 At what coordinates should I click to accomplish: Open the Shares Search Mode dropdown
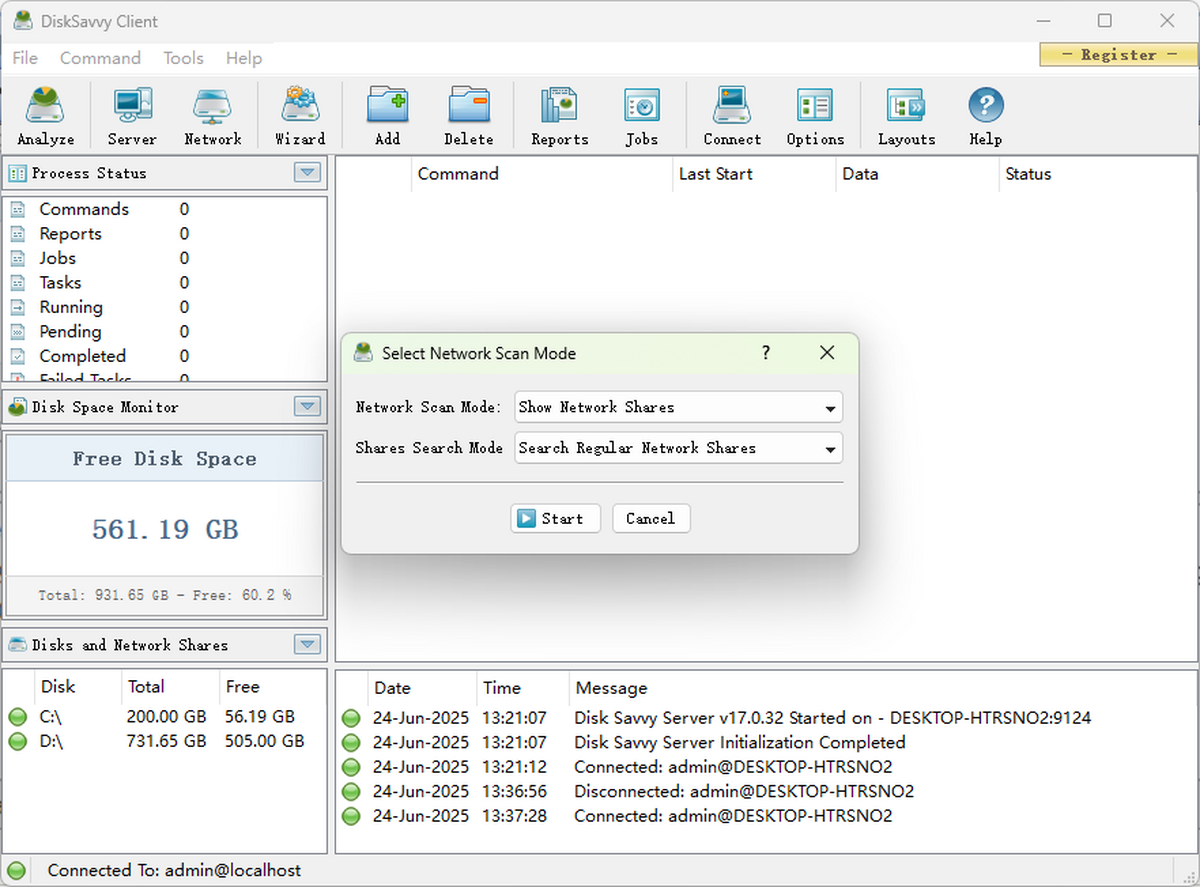pyautogui.click(x=829, y=448)
